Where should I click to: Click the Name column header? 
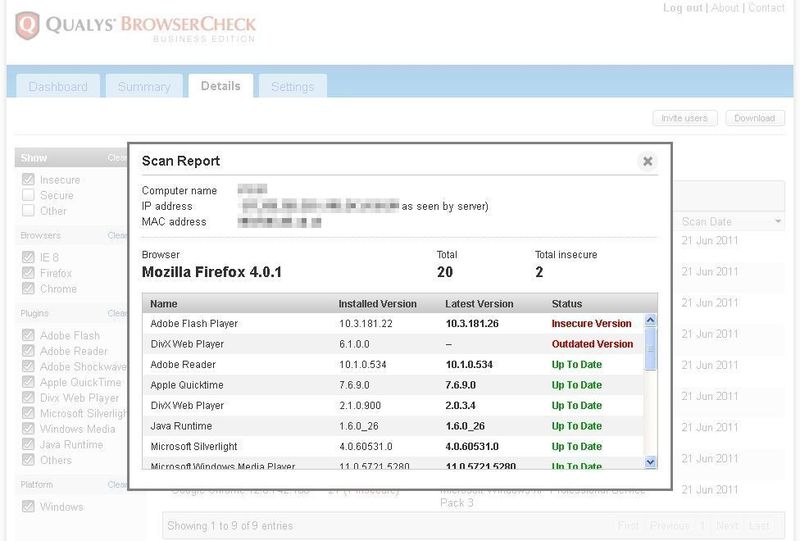(164, 304)
